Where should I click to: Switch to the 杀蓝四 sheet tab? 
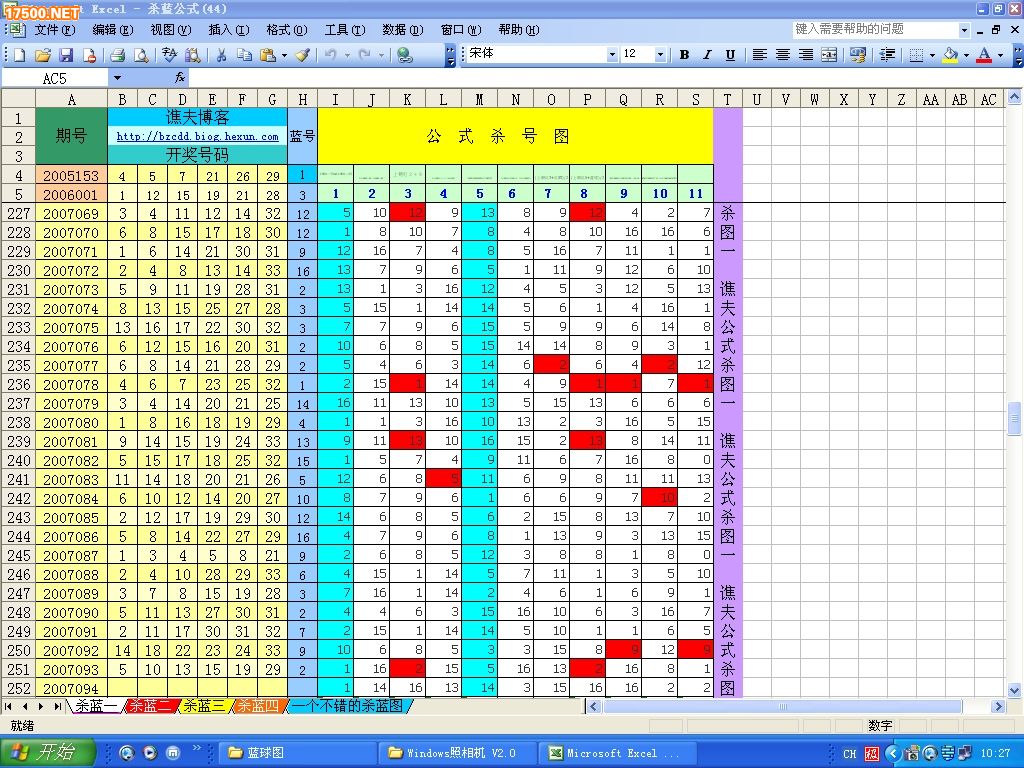click(x=257, y=706)
